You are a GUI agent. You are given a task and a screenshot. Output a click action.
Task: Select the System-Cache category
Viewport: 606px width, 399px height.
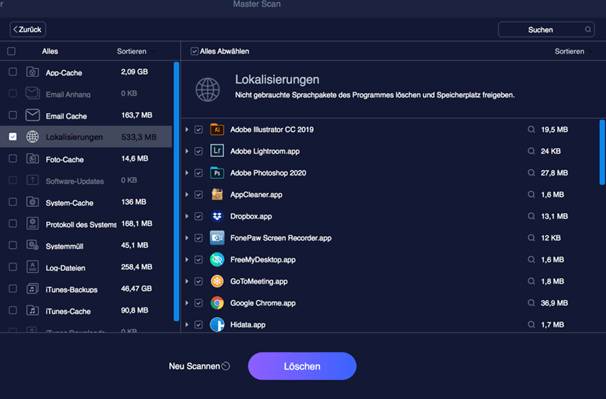click(x=86, y=202)
